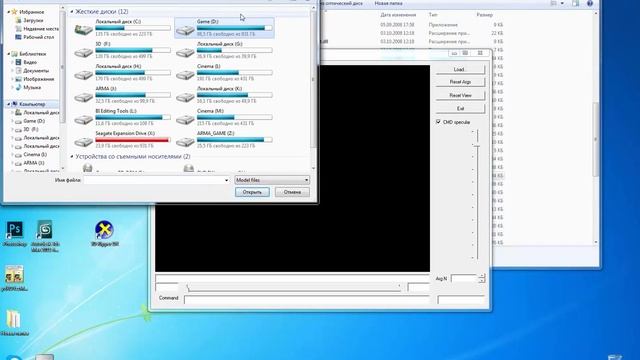Select Локальный диск (G:) drive
The height and width of the screenshot is (360, 640).
tap(224, 50)
